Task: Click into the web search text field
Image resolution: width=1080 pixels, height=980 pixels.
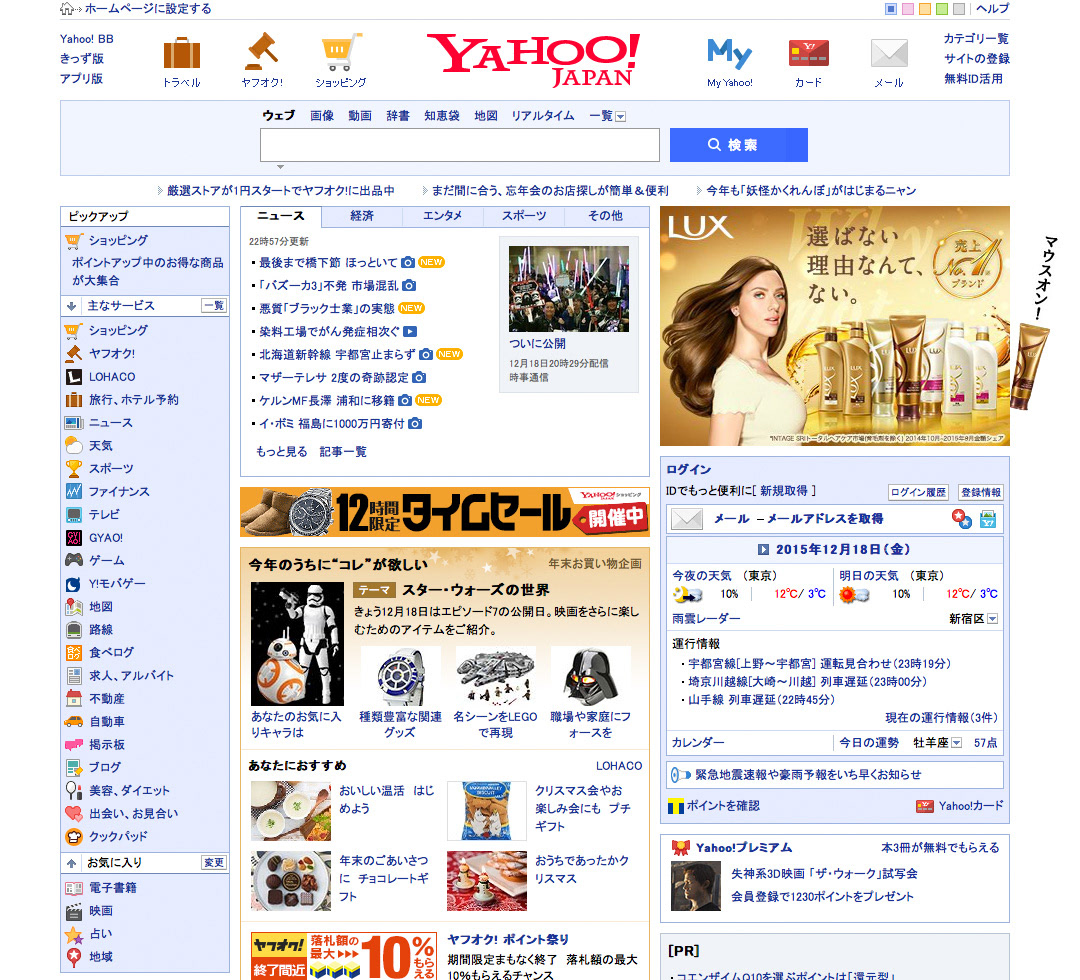Action: (x=459, y=145)
